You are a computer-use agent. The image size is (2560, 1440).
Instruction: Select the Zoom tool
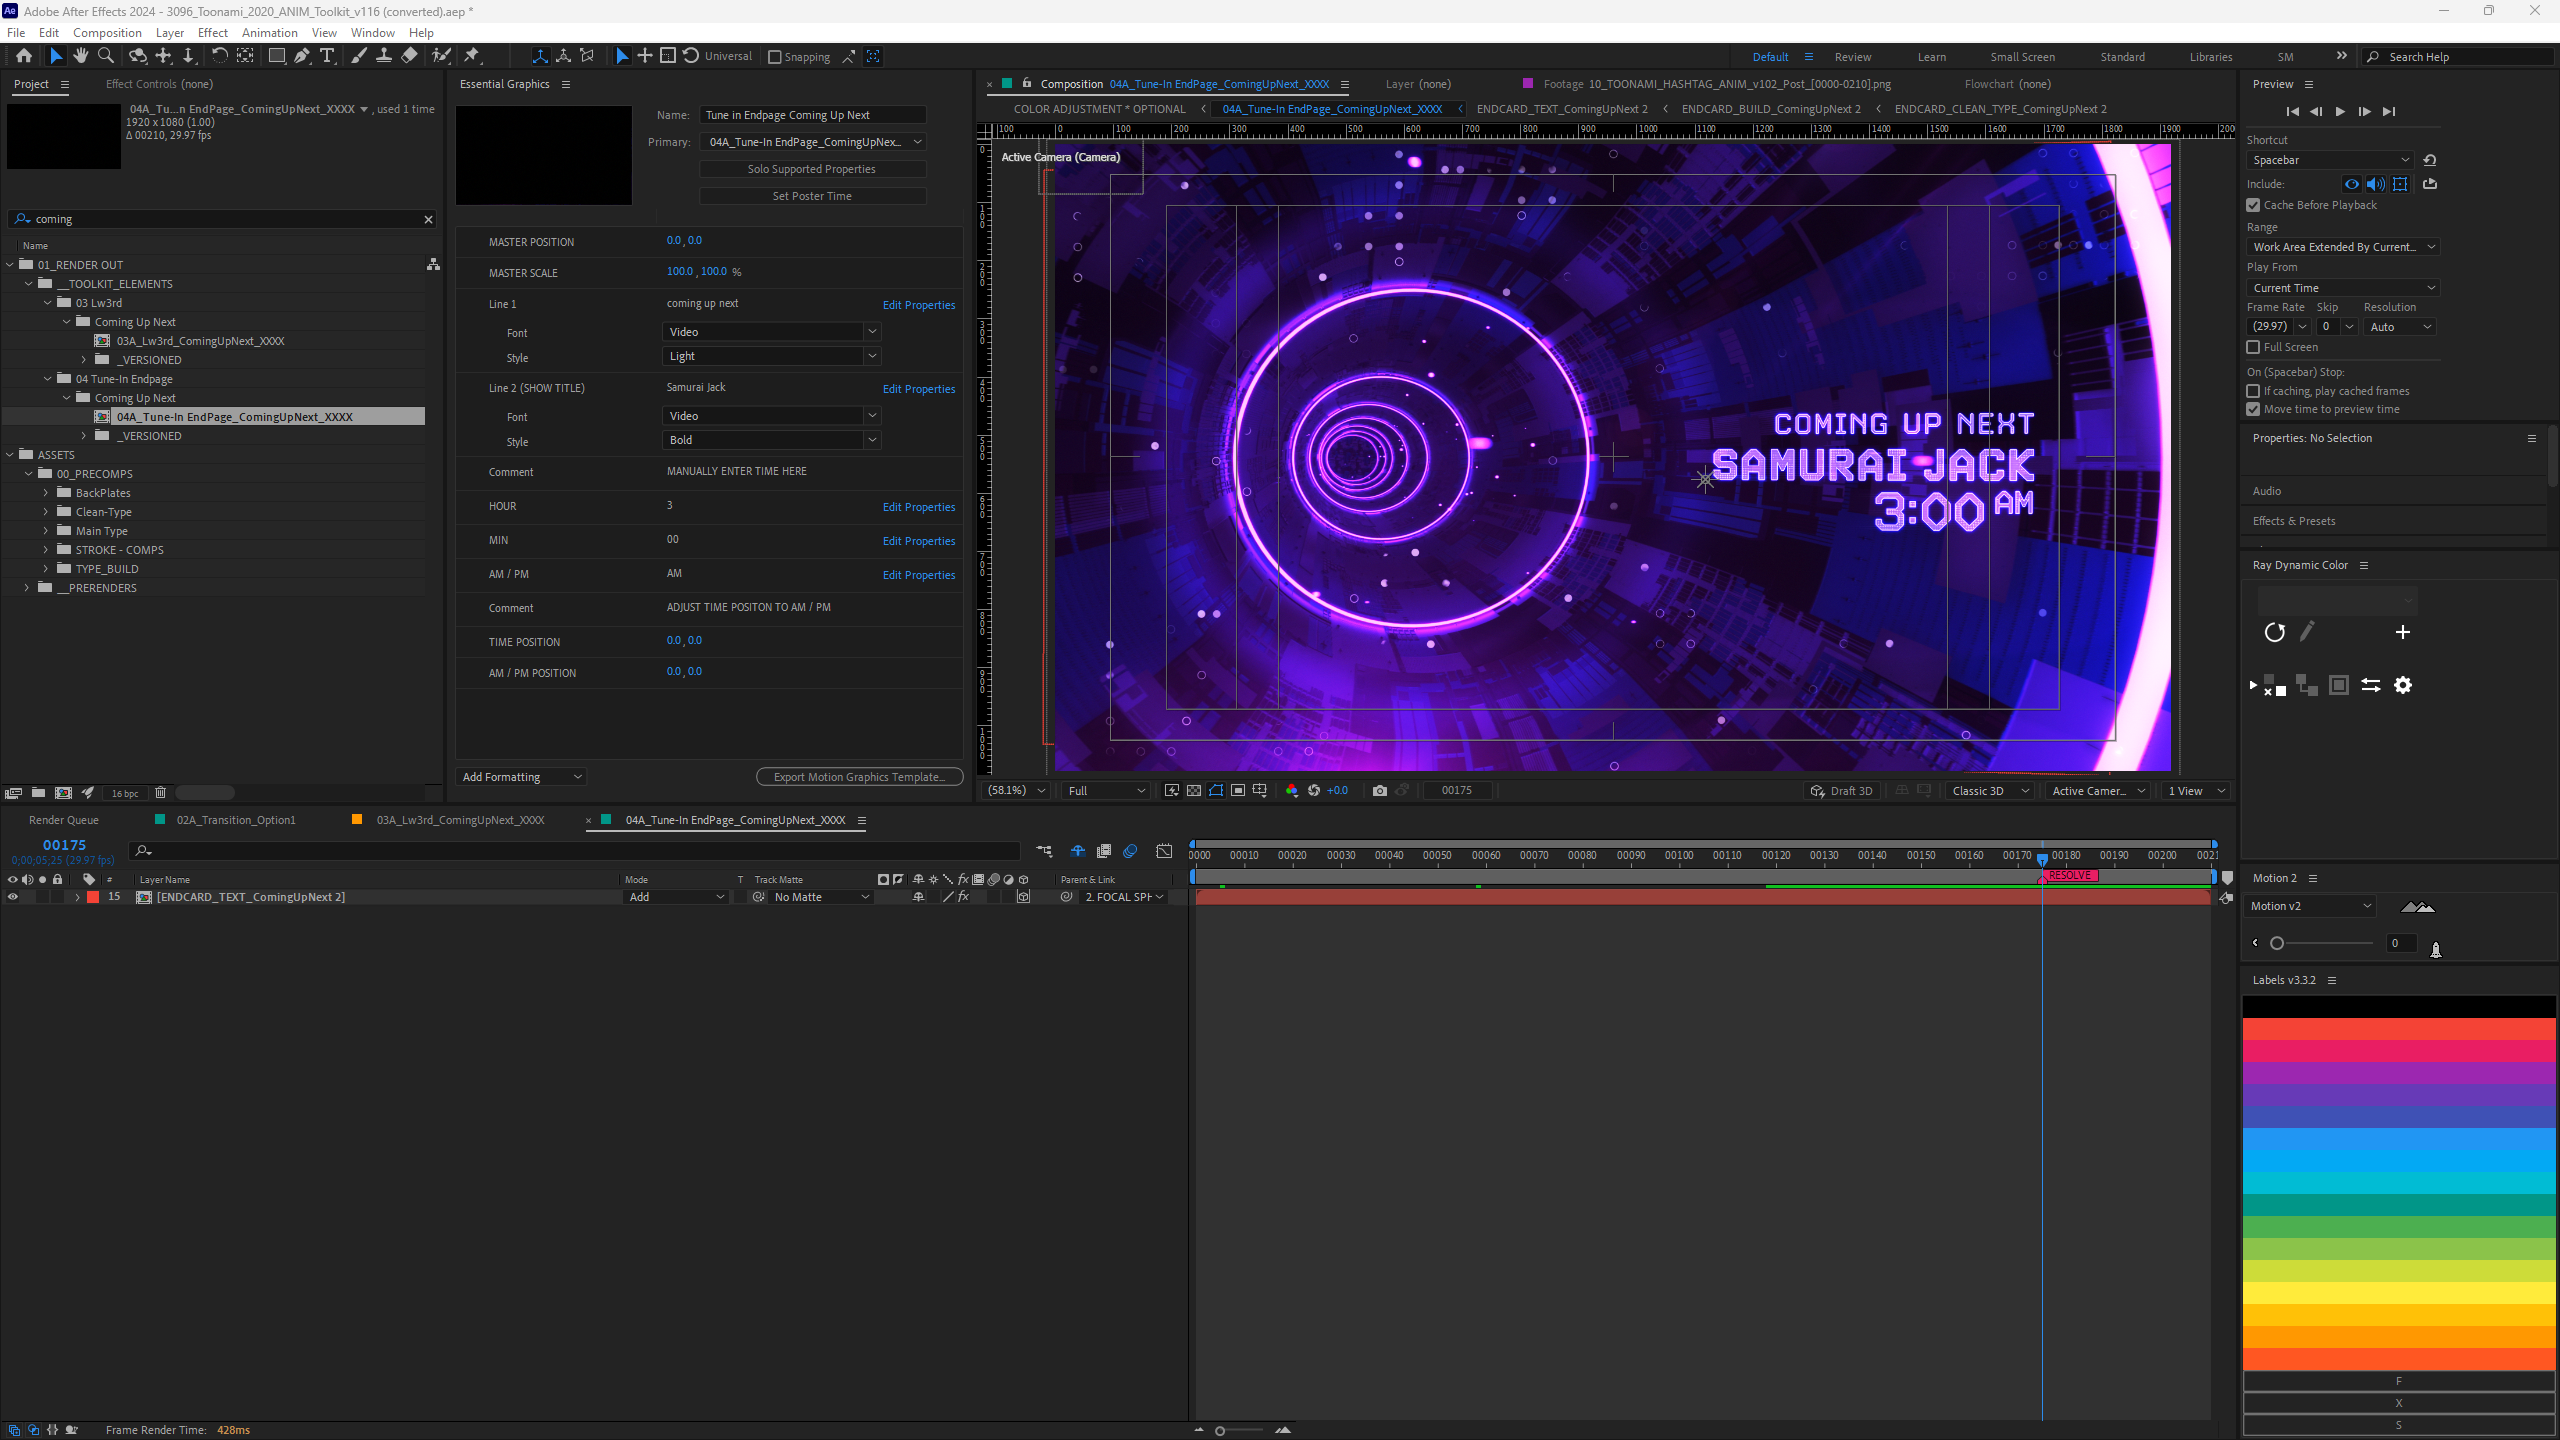click(106, 56)
